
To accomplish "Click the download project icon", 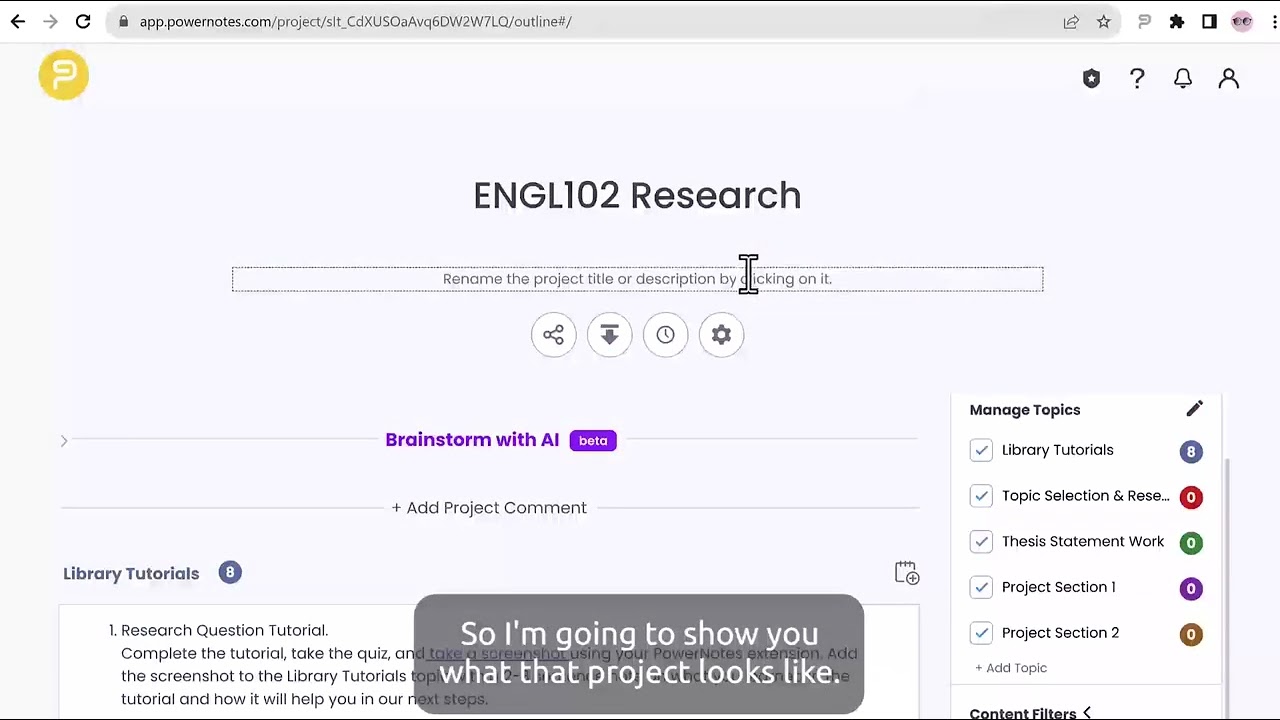I will click(x=609, y=335).
